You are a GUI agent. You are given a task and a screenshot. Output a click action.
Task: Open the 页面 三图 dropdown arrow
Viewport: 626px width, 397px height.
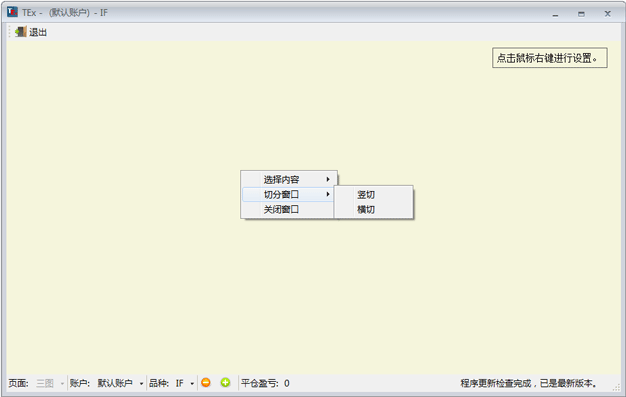coord(62,383)
